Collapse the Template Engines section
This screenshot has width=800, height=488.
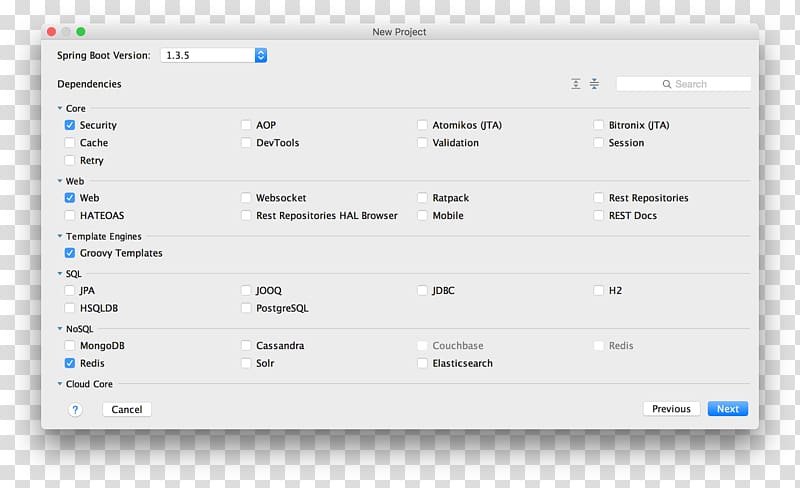click(x=60, y=236)
